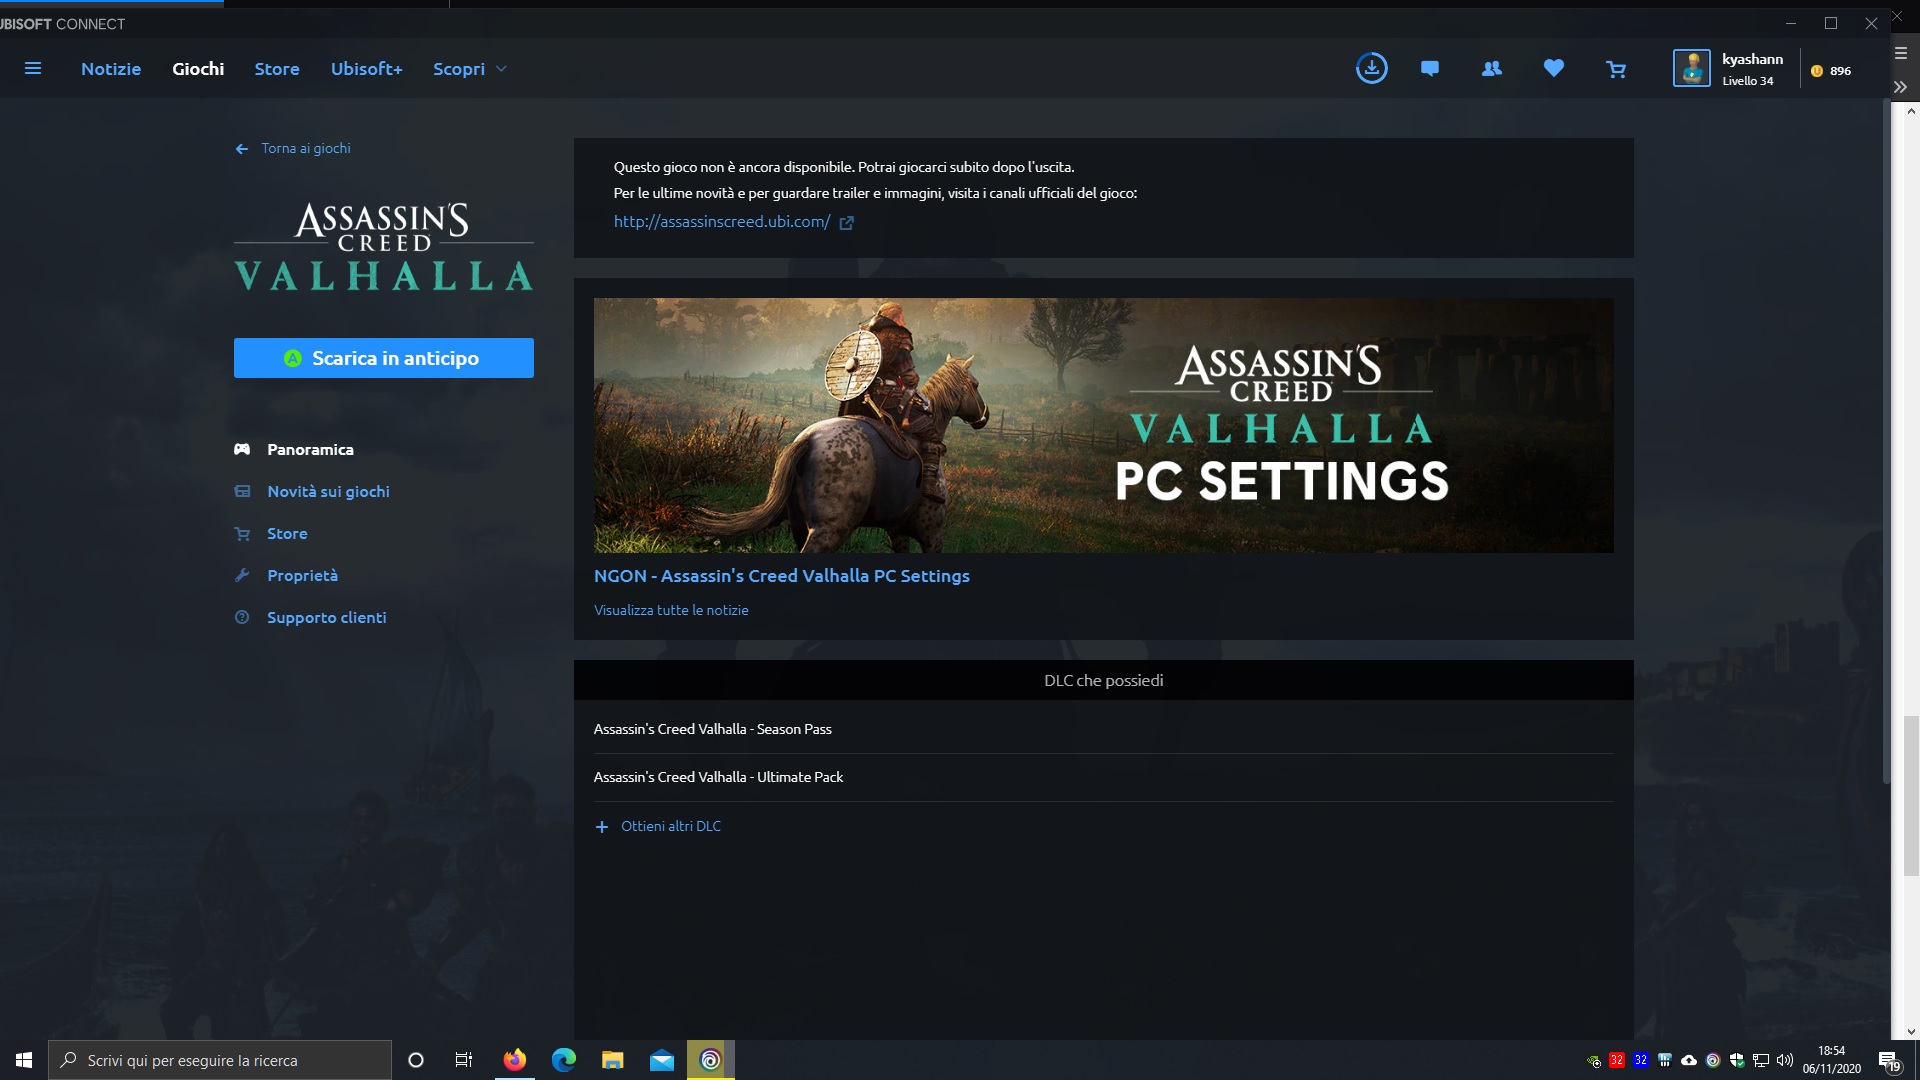Image resolution: width=1920 pixels, height=1080 pixels.
Task: Click Ottieni altri DLC link
Action: pyautogui.click(x=671, y=826)
